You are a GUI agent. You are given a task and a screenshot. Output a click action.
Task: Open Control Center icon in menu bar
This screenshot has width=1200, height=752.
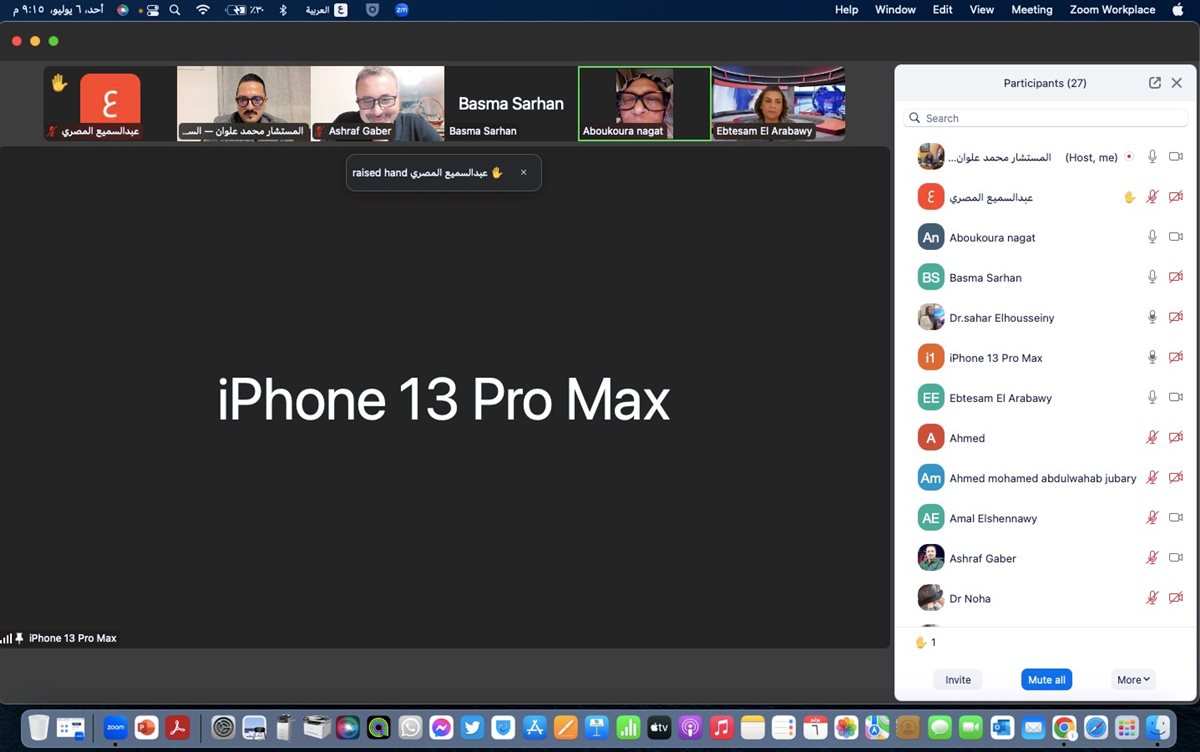point(152,10)
